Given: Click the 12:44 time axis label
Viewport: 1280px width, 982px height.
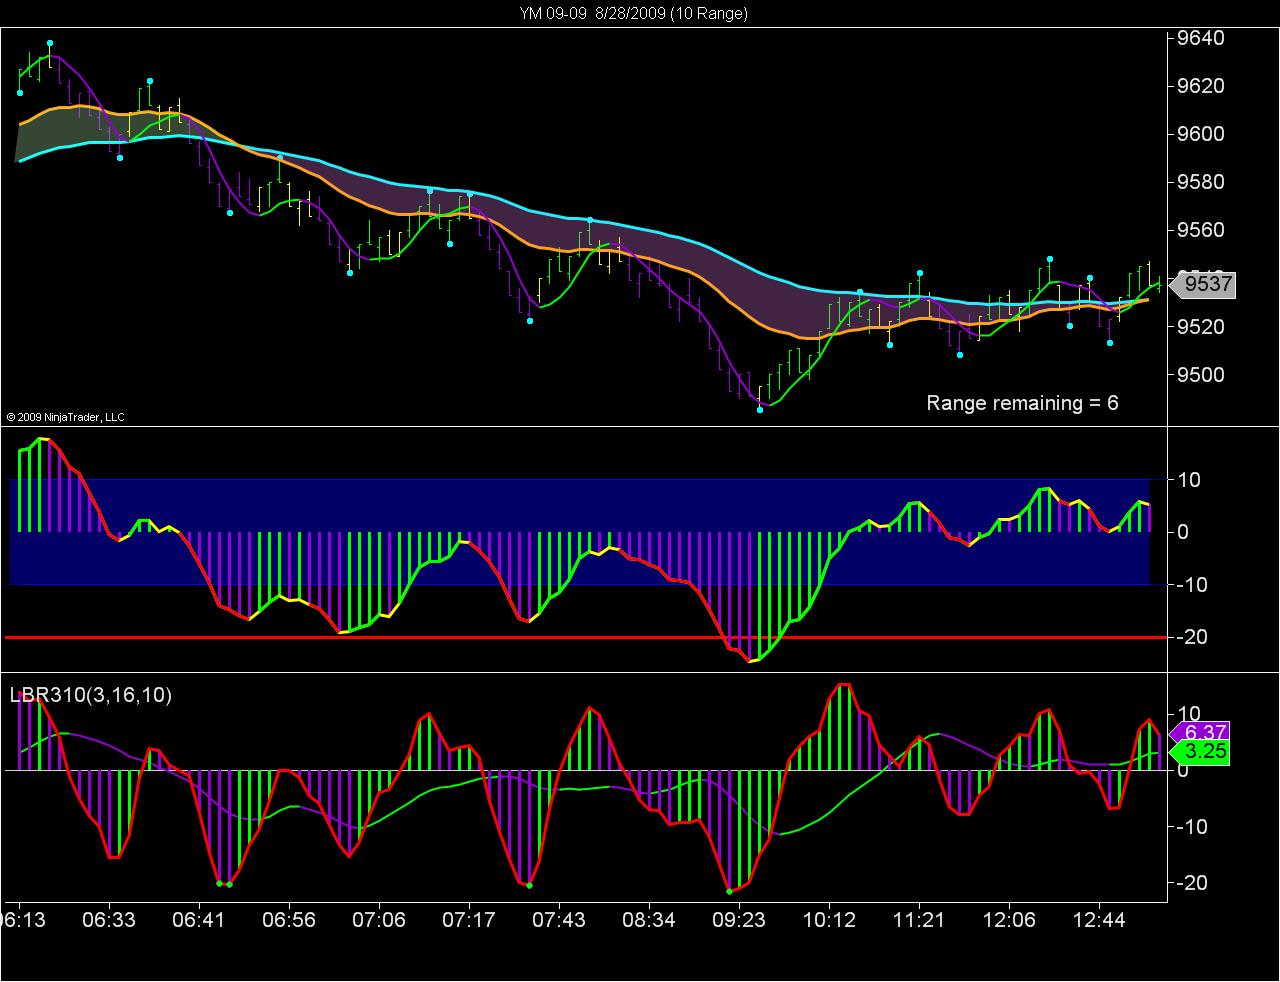Looking at the screenshot, I should [1099, 918].
